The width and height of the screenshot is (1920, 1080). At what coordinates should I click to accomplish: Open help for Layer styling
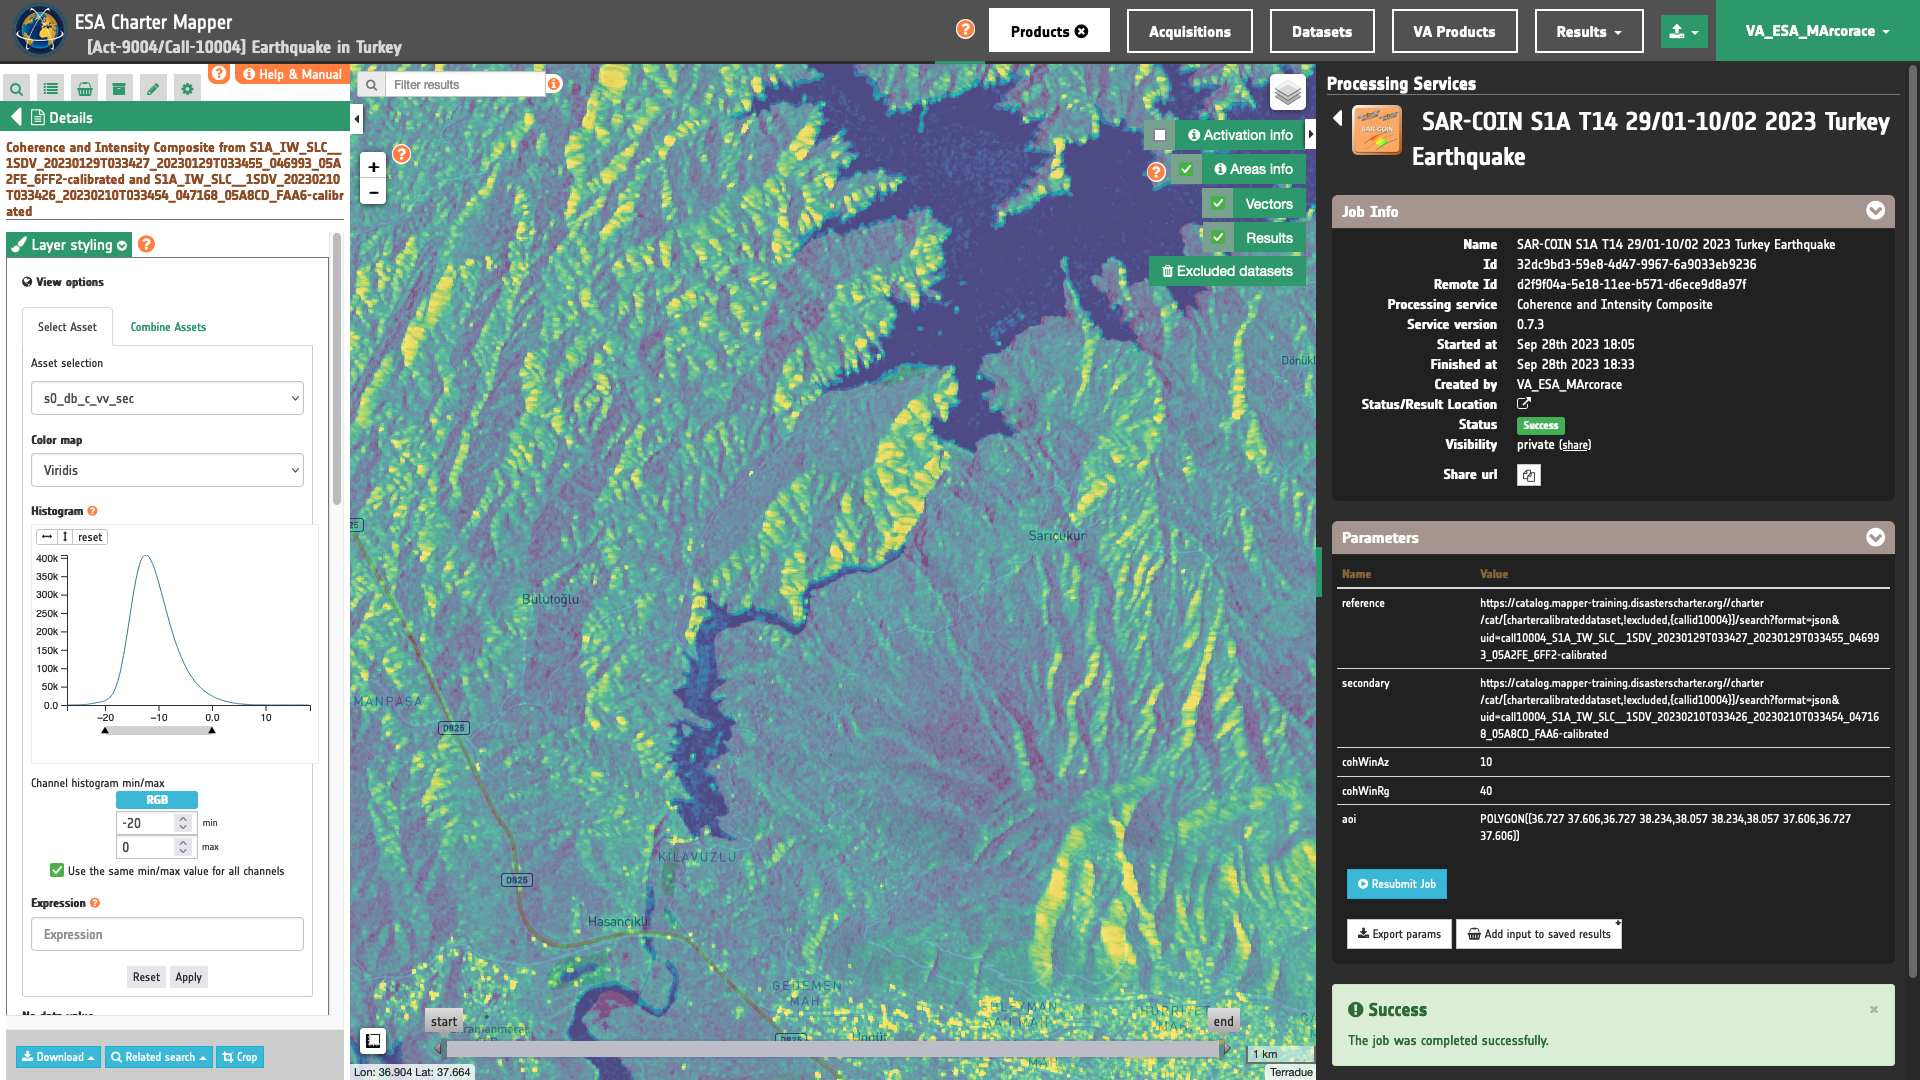tap(146, 244)
